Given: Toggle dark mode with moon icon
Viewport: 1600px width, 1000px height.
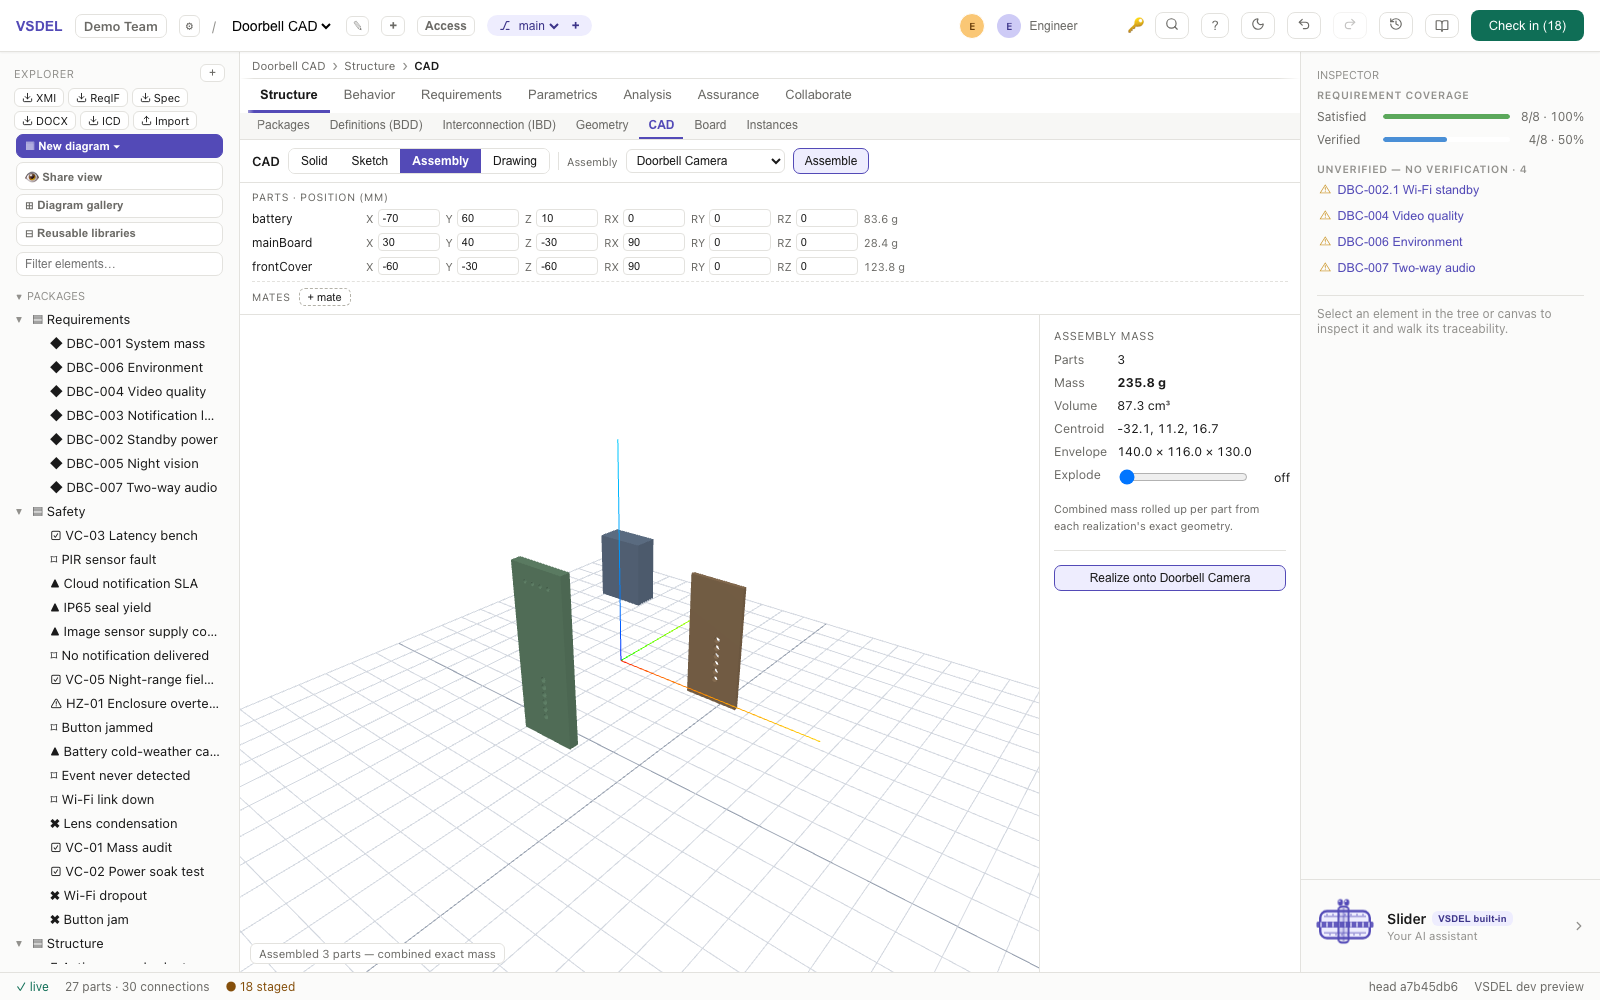Looking at the screenshot, I should [1258, 26].
